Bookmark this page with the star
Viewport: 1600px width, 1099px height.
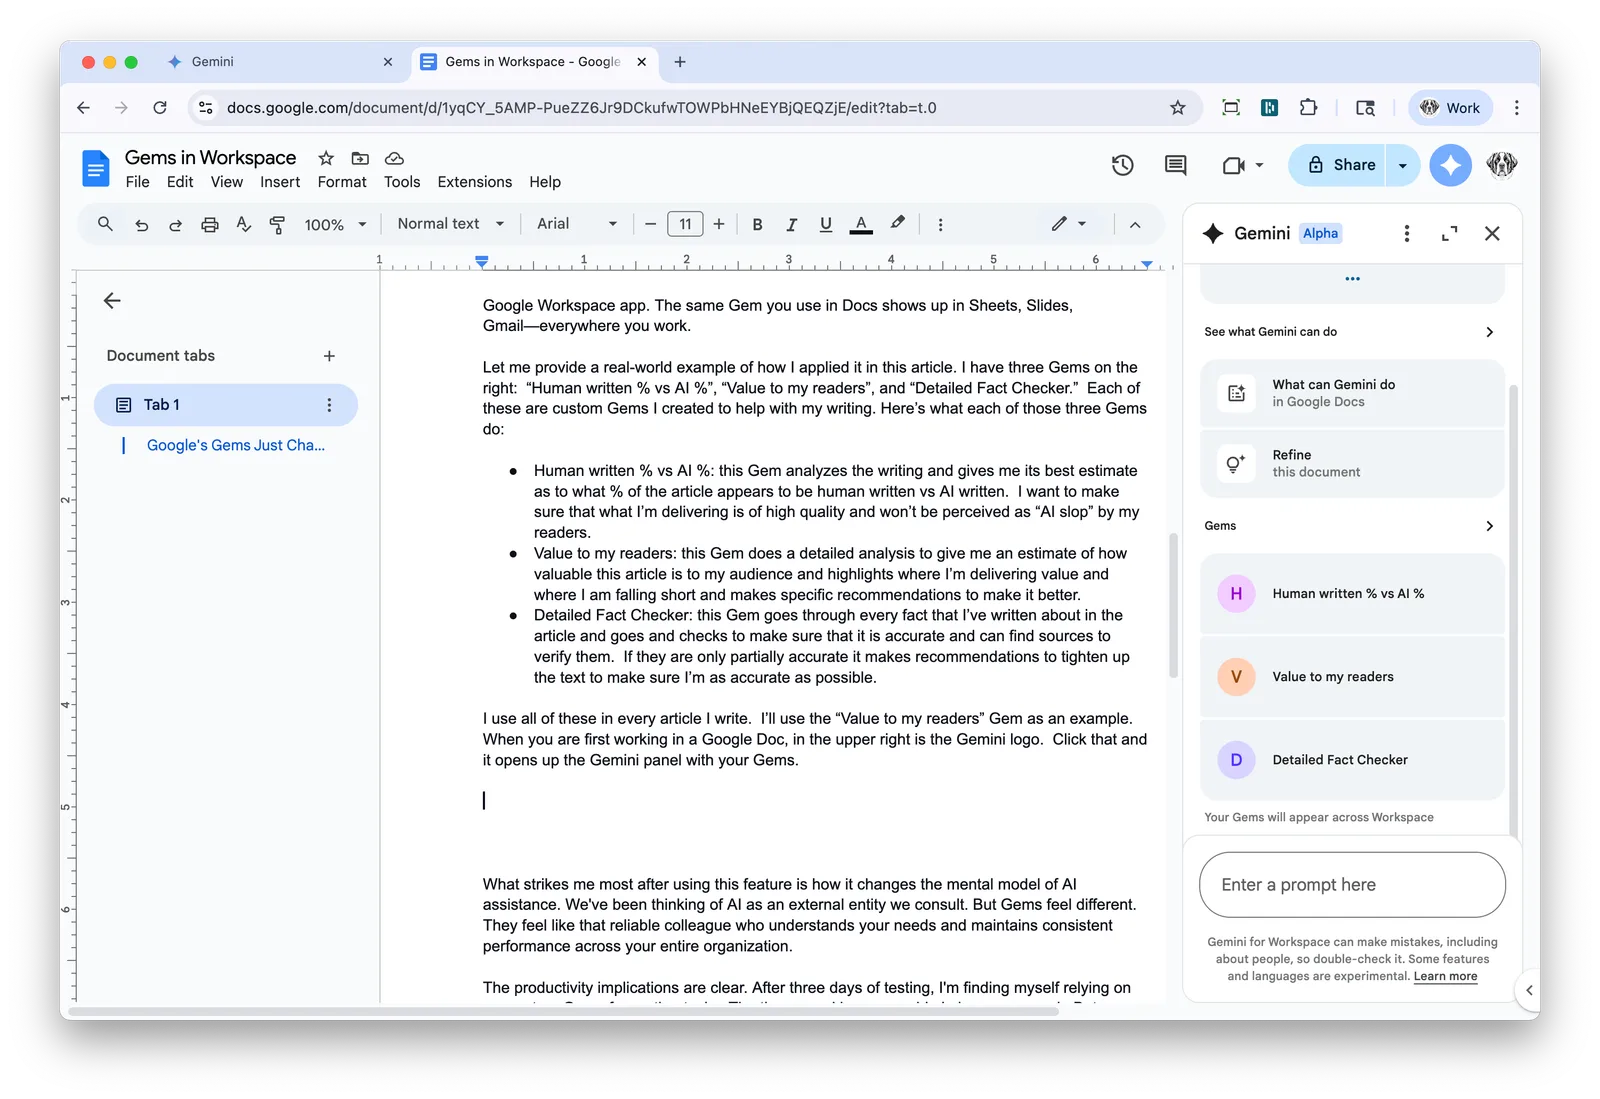click(1177, 107)
